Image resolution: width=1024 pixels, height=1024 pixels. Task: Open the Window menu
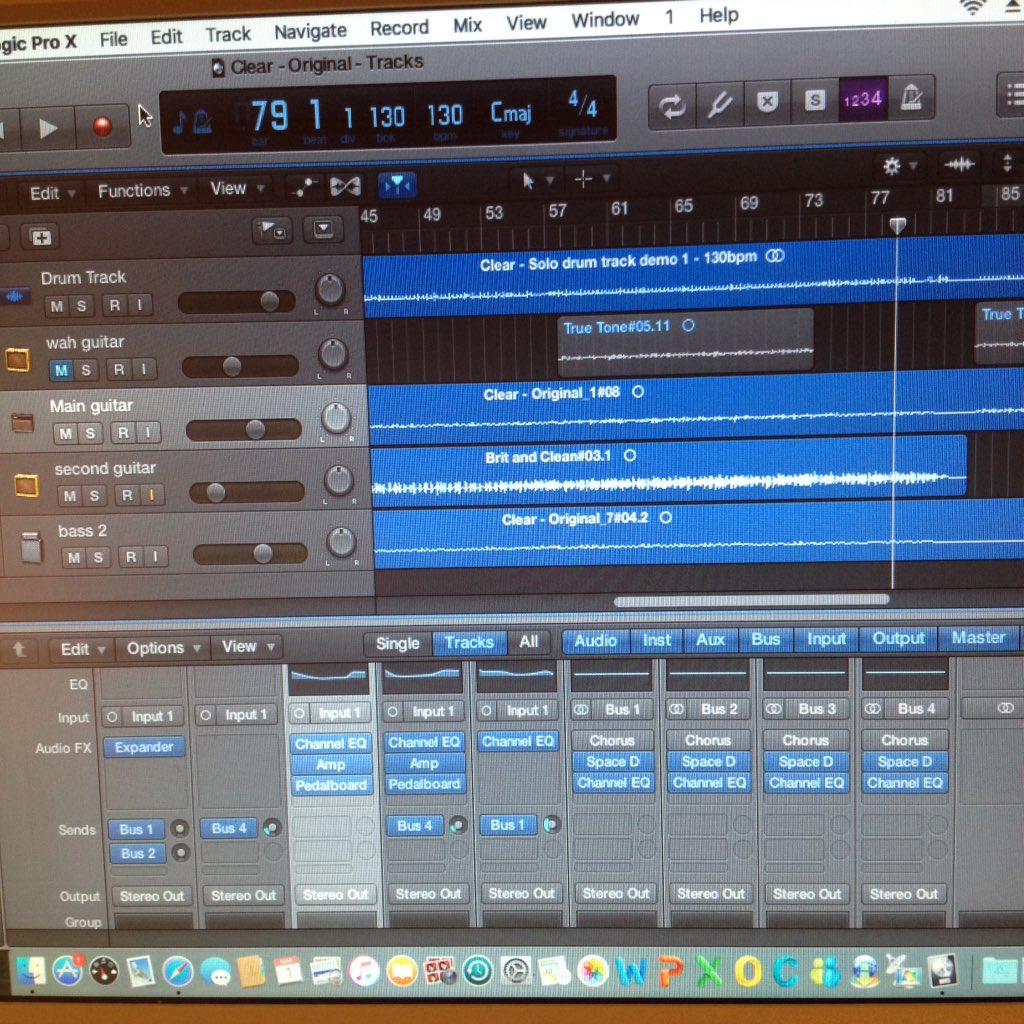[605, 20]
